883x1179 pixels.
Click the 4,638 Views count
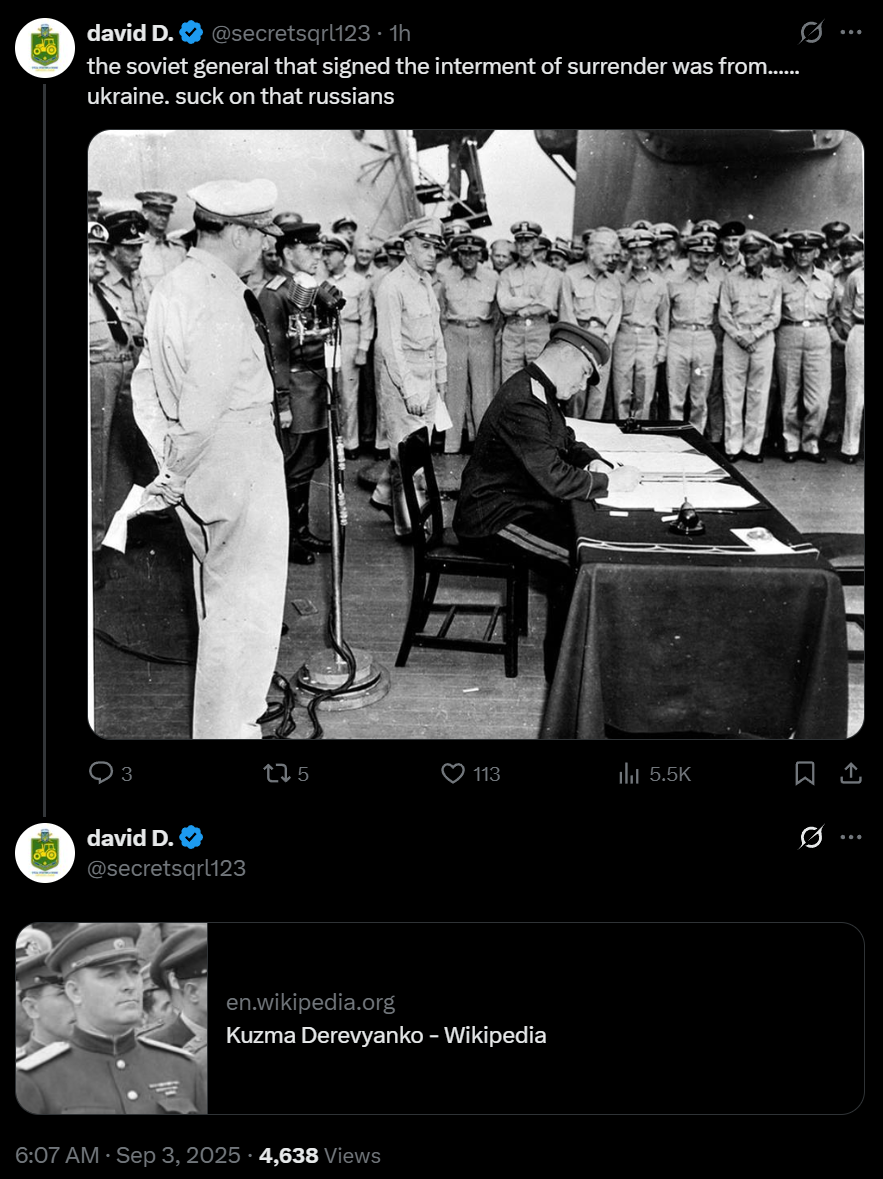(320, 1155)
